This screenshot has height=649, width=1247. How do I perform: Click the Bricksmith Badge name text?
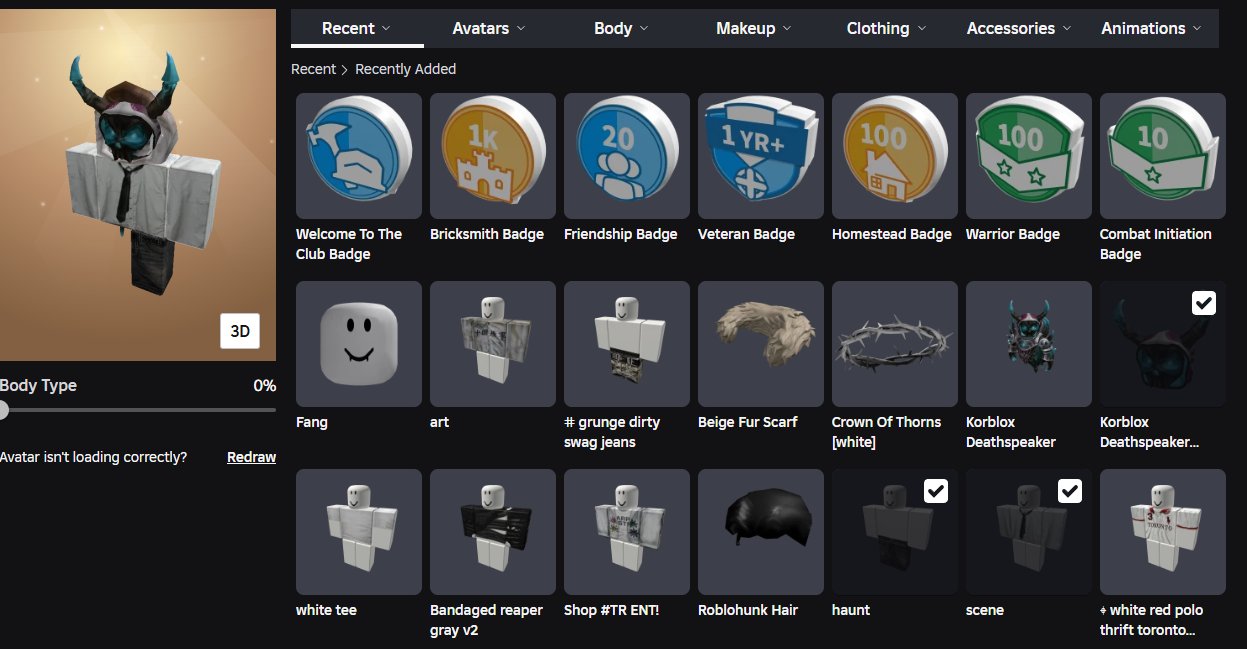pyautogui.click(x=487, y=234)
